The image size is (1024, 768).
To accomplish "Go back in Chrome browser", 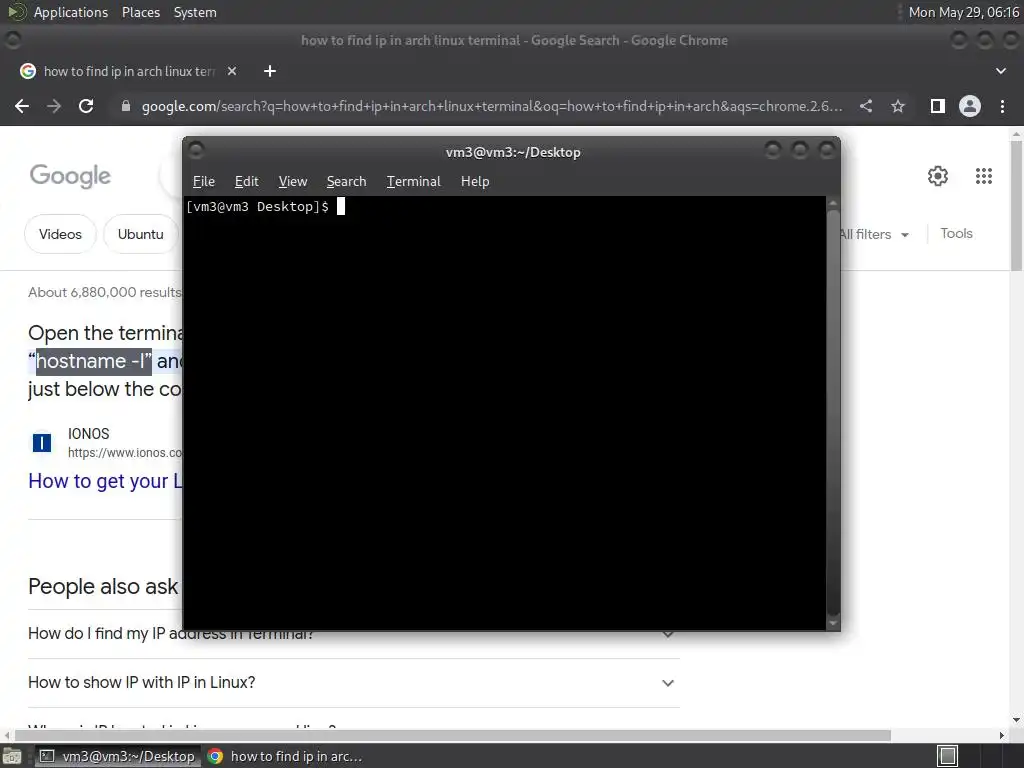I will (22, 106).
